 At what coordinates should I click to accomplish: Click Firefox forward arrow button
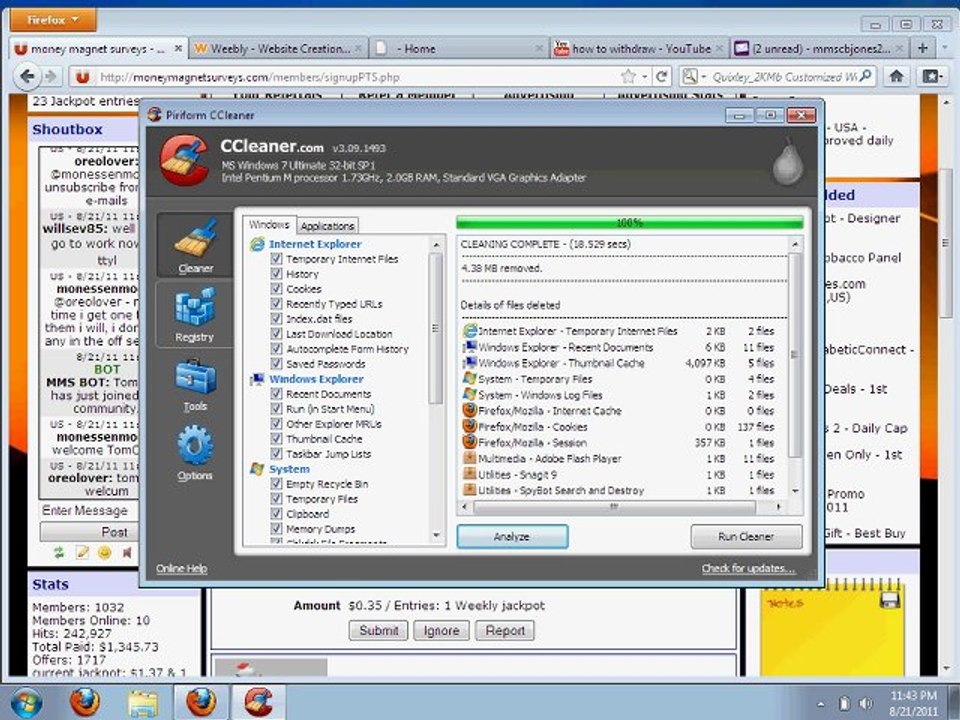pyautogui.click(x=51, y=77)
